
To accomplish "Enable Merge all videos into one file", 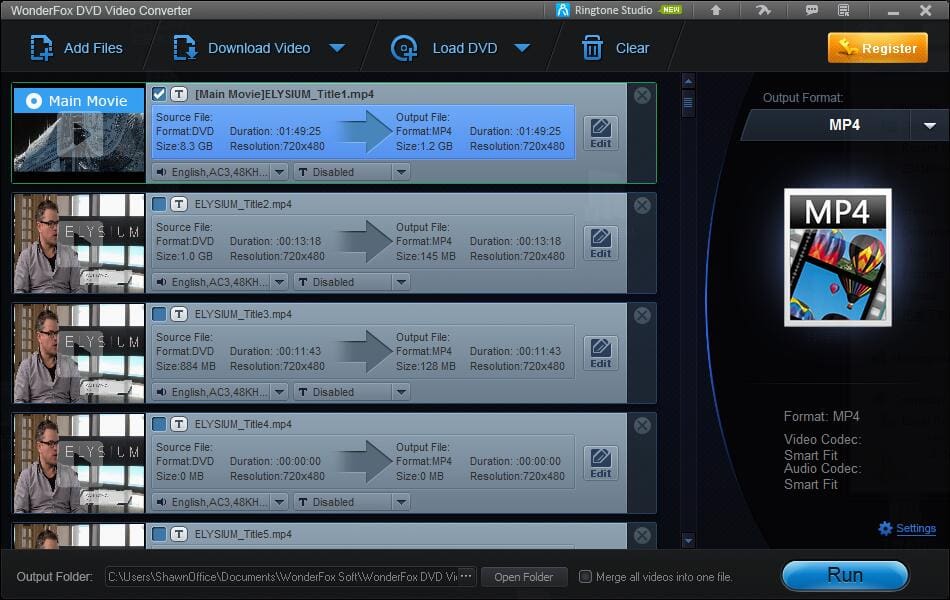I will (586, 576).
